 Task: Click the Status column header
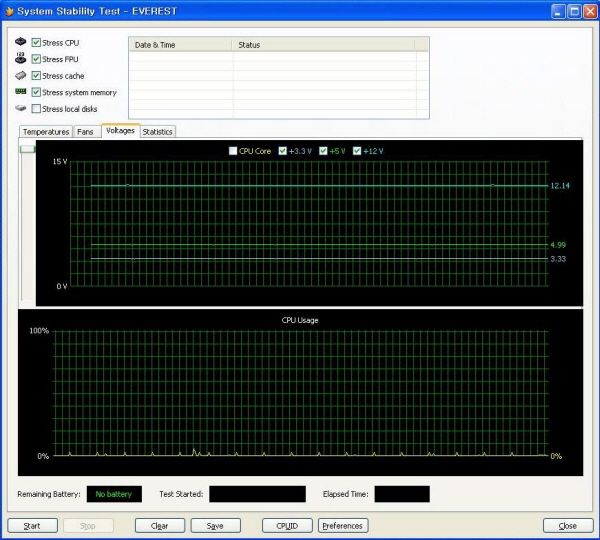coord(323,45)
